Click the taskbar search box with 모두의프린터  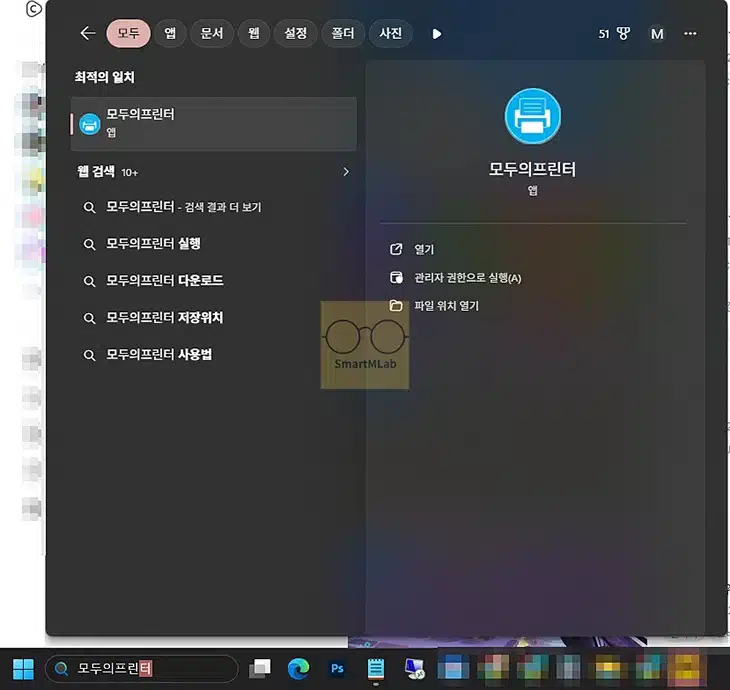coord(142,669)
